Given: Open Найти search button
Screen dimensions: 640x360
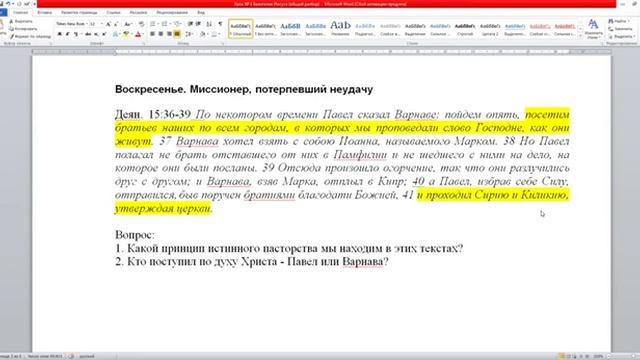Looking at the screenshot, I should 618,21.
